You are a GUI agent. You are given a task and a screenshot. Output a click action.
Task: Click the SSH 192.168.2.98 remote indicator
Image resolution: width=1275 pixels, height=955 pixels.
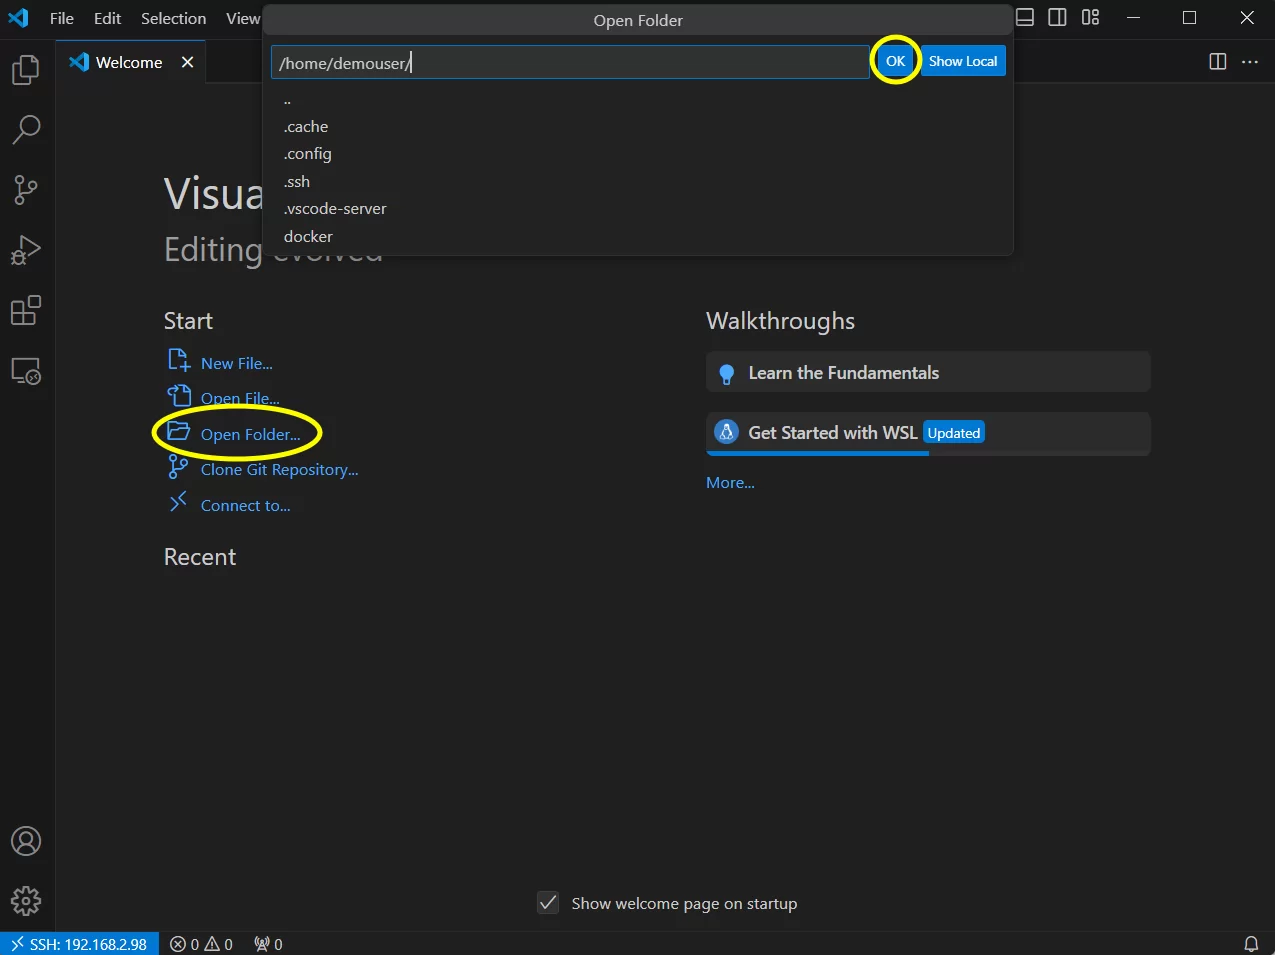point(79,943)
